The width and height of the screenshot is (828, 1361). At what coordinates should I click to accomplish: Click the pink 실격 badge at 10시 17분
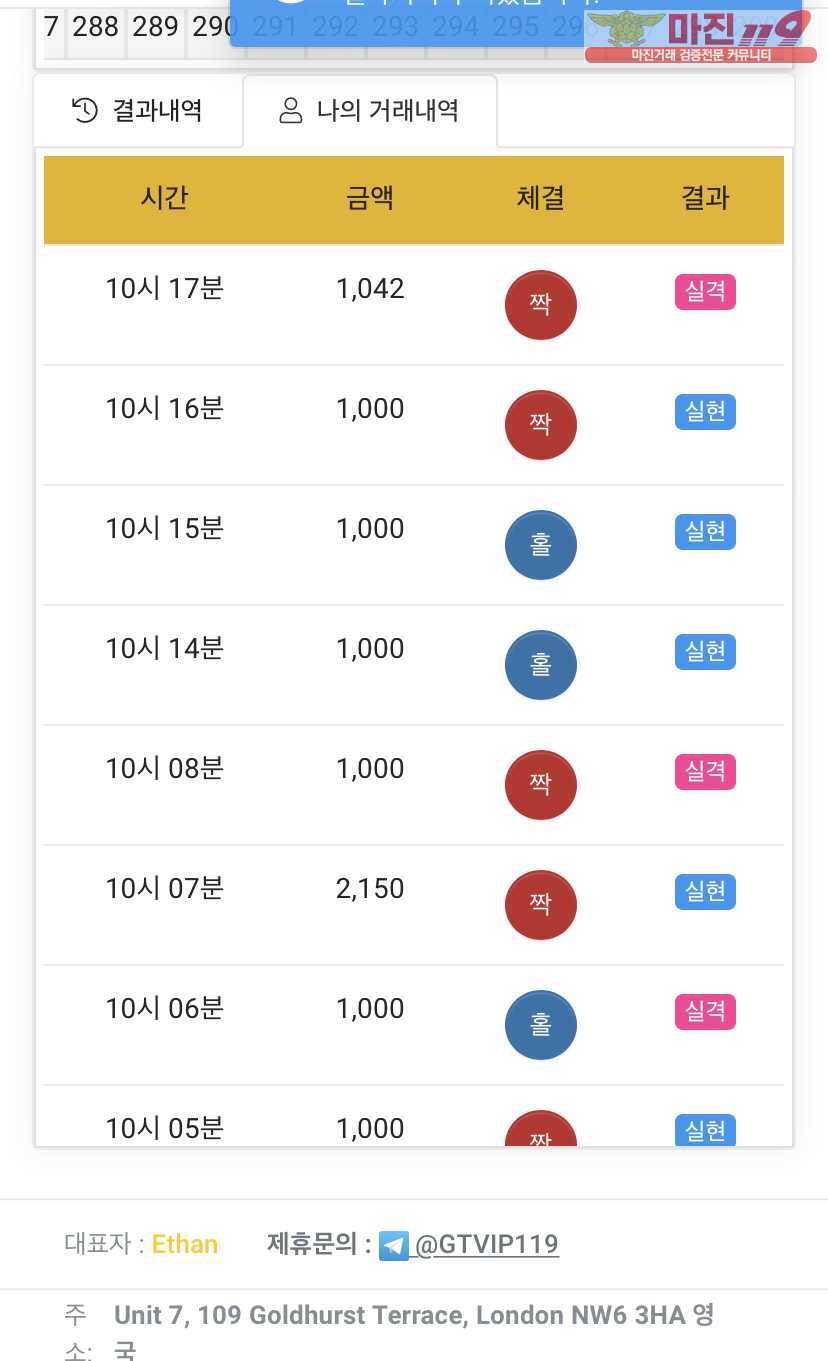pyautogui.click(x=705, y=292)
